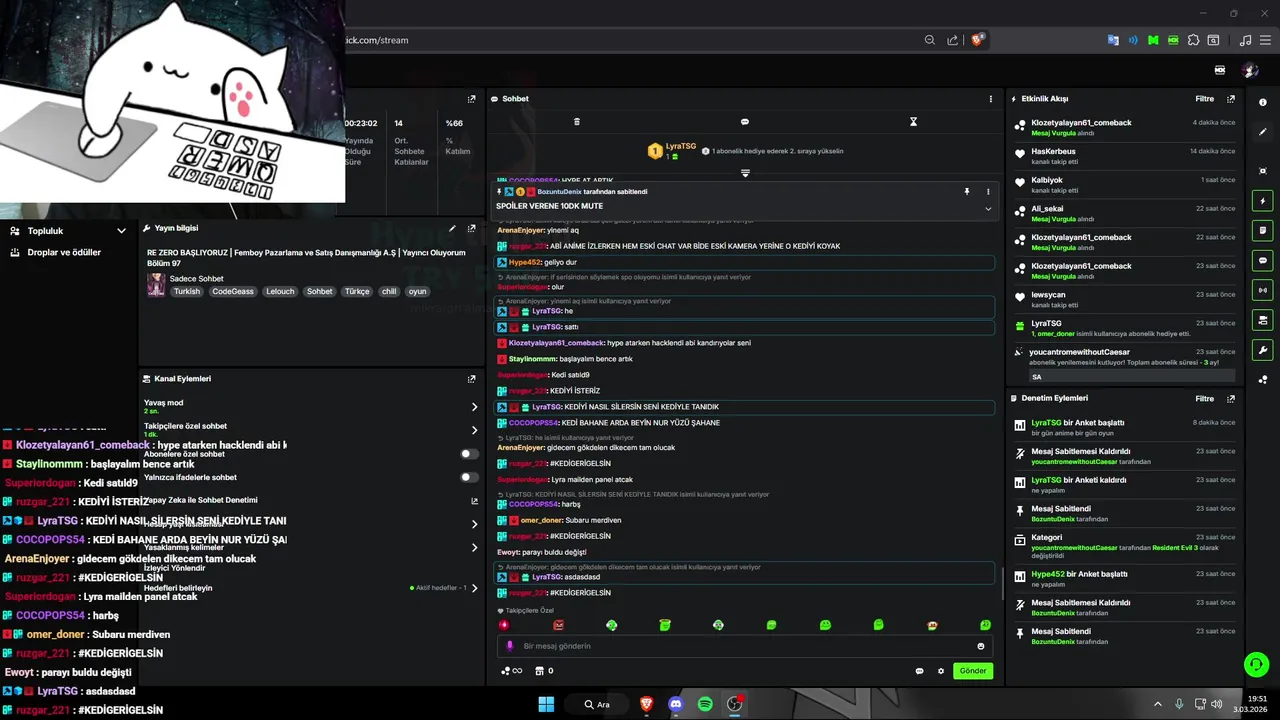Open emoji picker in message box

pyautogui.click(x=981, y=646)
